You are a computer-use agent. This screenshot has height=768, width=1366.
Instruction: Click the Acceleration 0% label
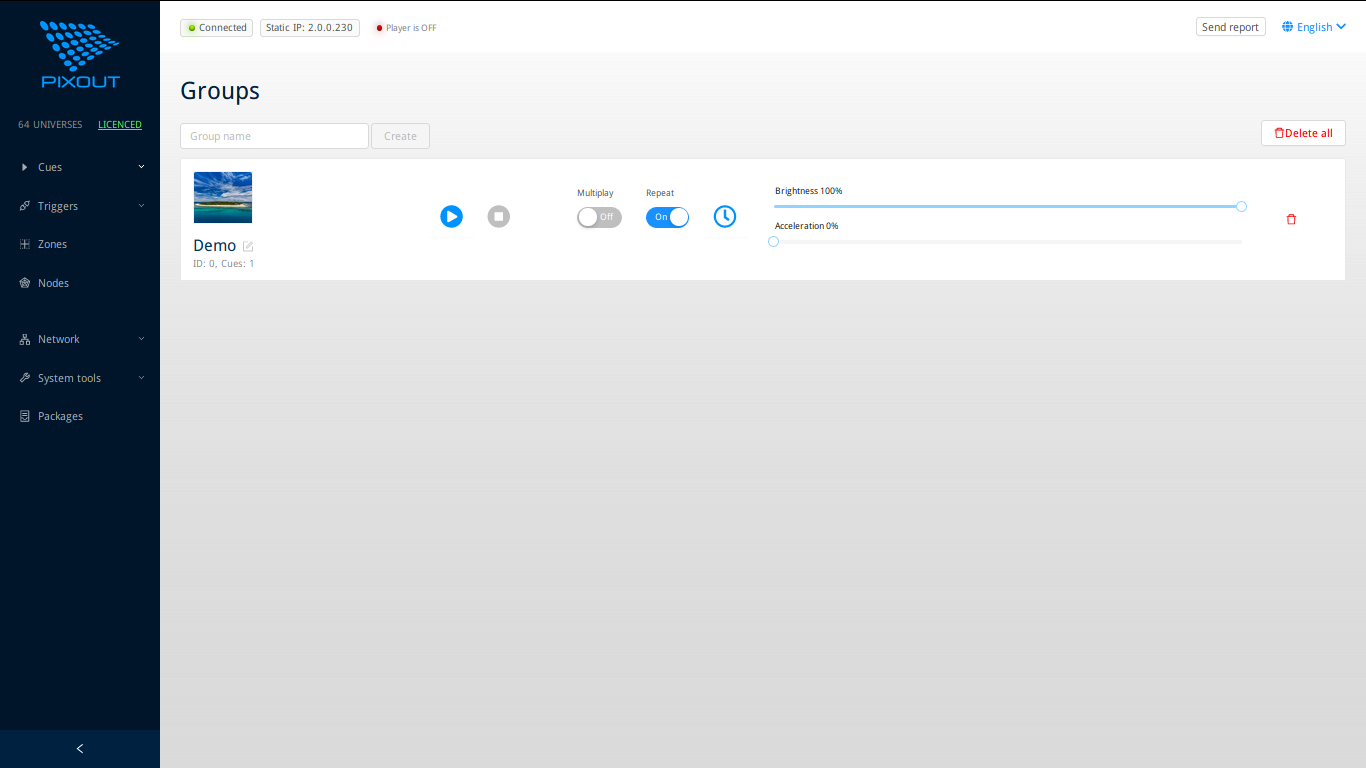807,226
